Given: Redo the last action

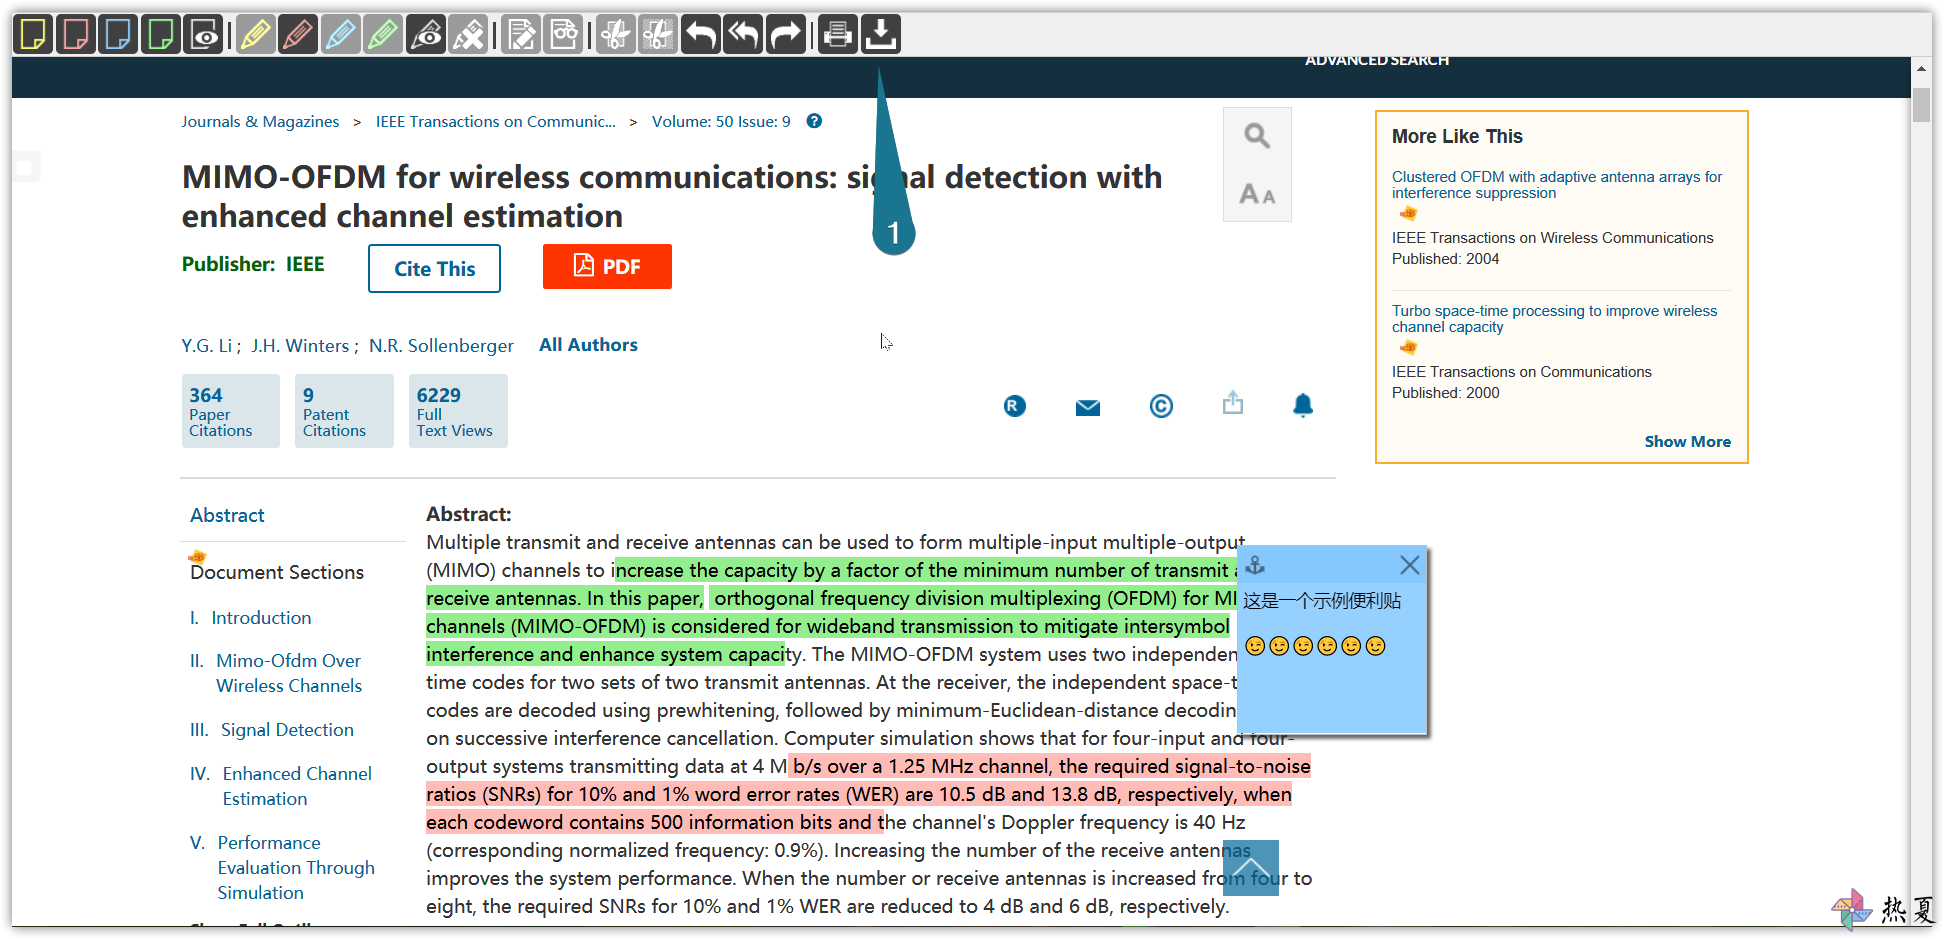Looking at the screenshot, I should (x=786, y=34).
